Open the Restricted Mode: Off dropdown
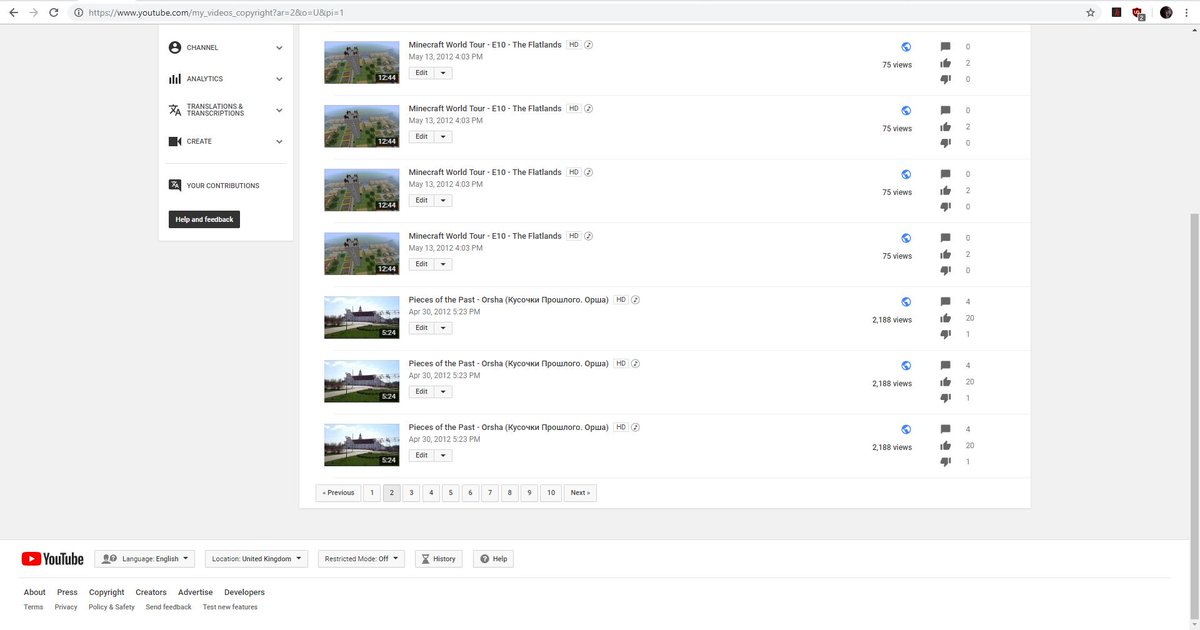The width and height of the screenshot is (1200, 630). point(361,559)
